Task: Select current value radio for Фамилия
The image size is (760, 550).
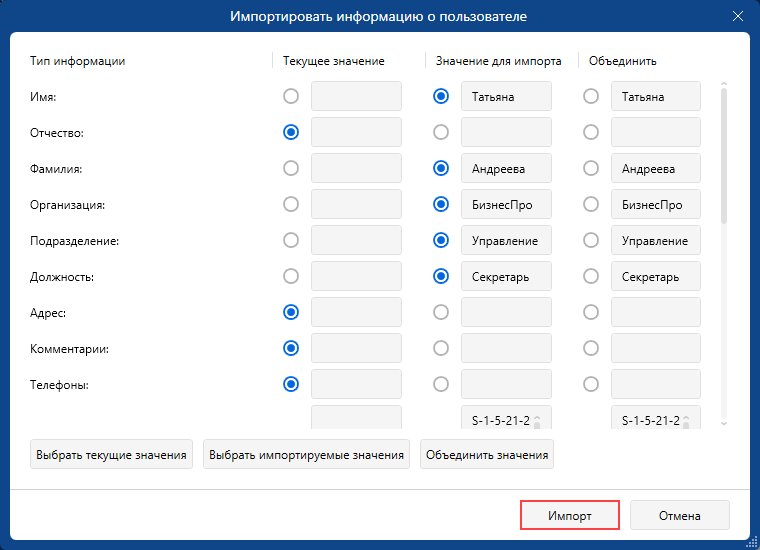Action: [x=291, y=168]
